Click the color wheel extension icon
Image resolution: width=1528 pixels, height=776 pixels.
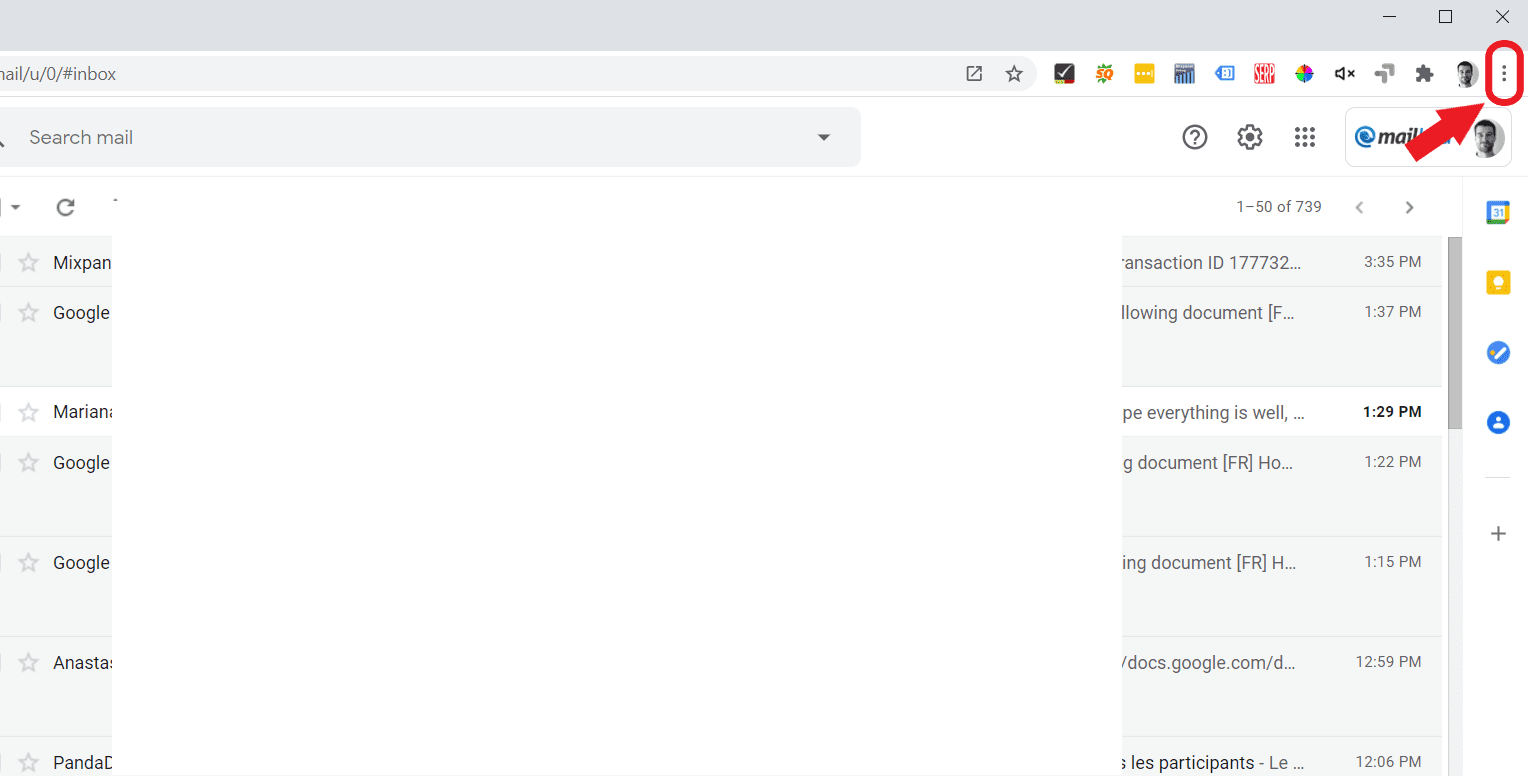tap(1304, 73)
